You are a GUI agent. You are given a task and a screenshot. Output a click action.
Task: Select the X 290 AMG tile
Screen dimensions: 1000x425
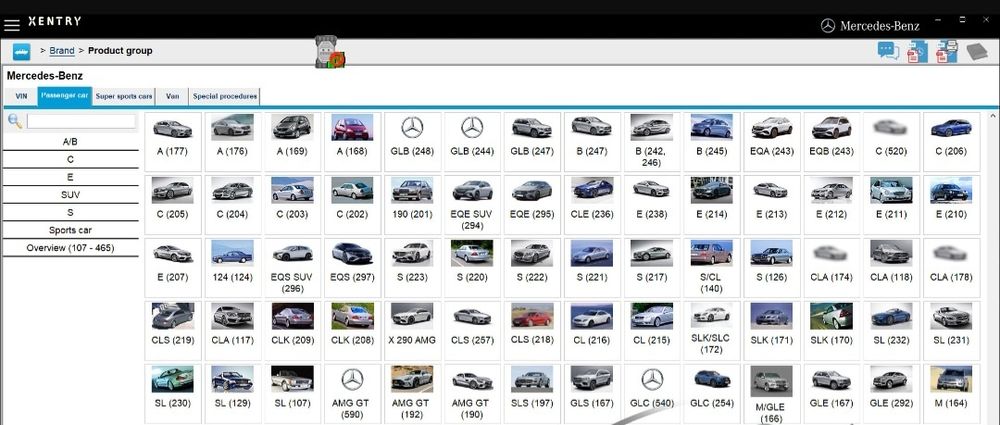pos(412,331)
